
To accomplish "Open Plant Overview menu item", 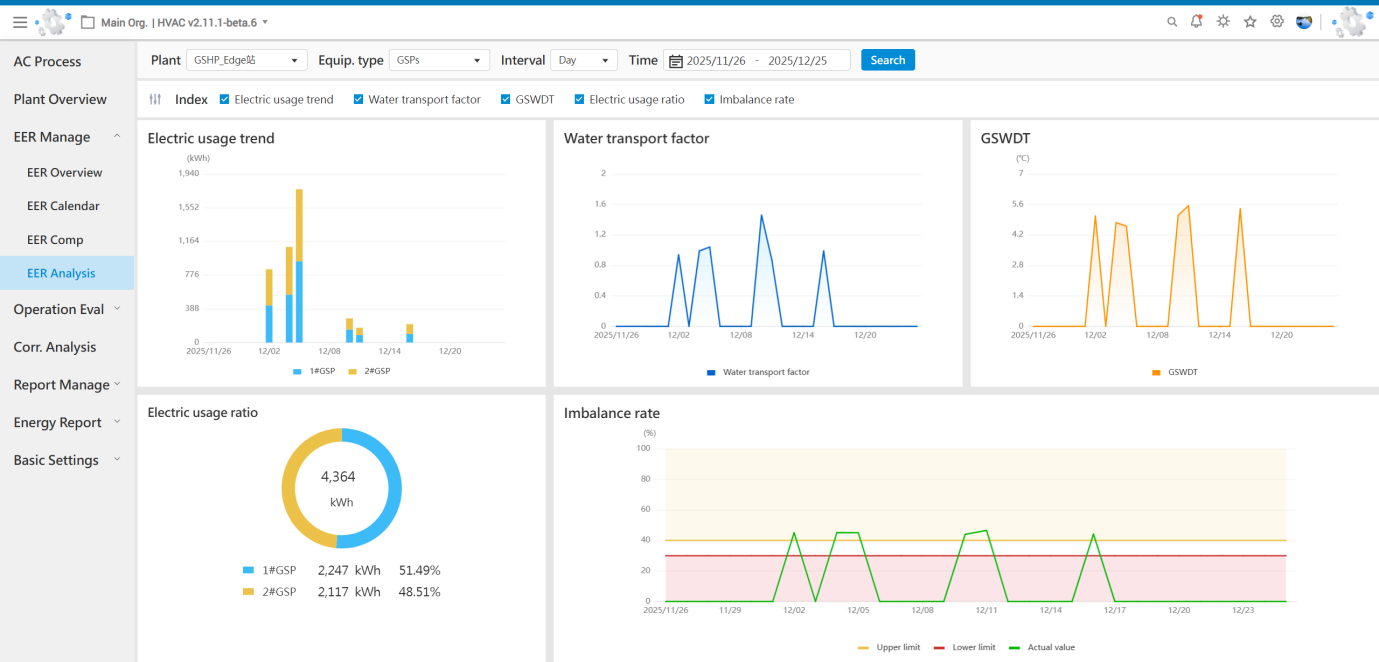I will 60,99.
